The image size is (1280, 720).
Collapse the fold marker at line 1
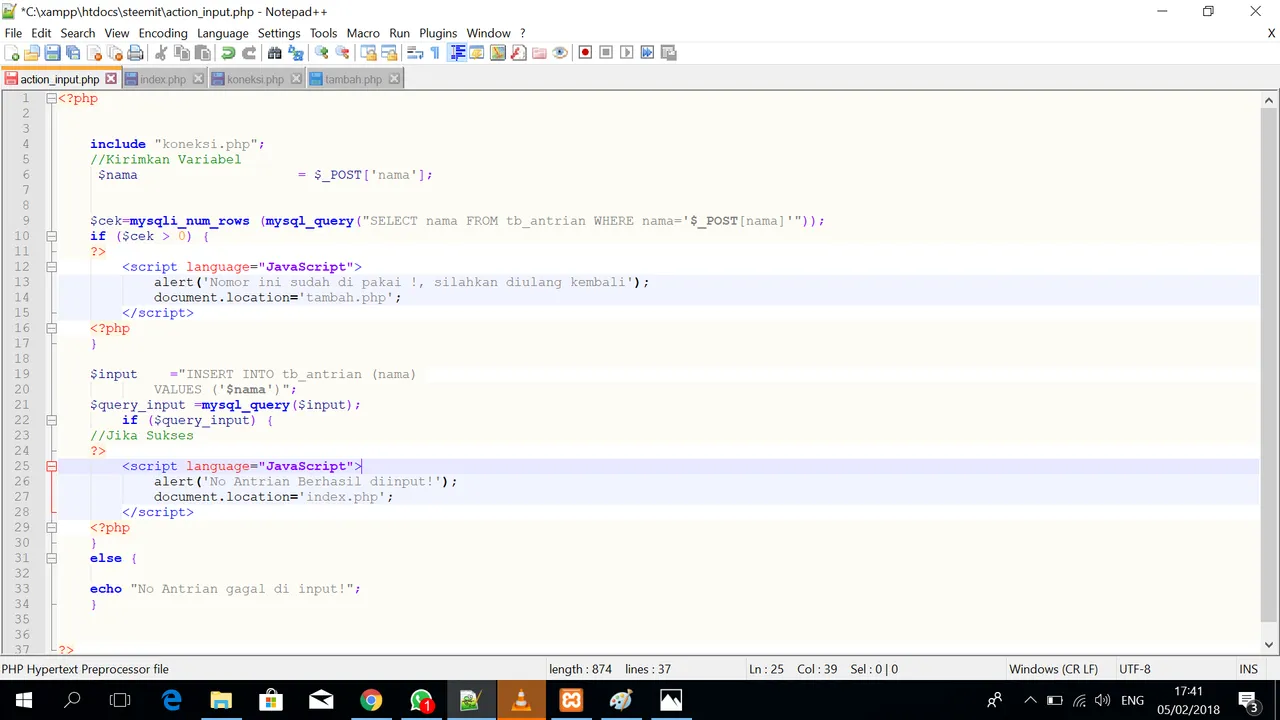pyautogui.click(x=51, y=99)
